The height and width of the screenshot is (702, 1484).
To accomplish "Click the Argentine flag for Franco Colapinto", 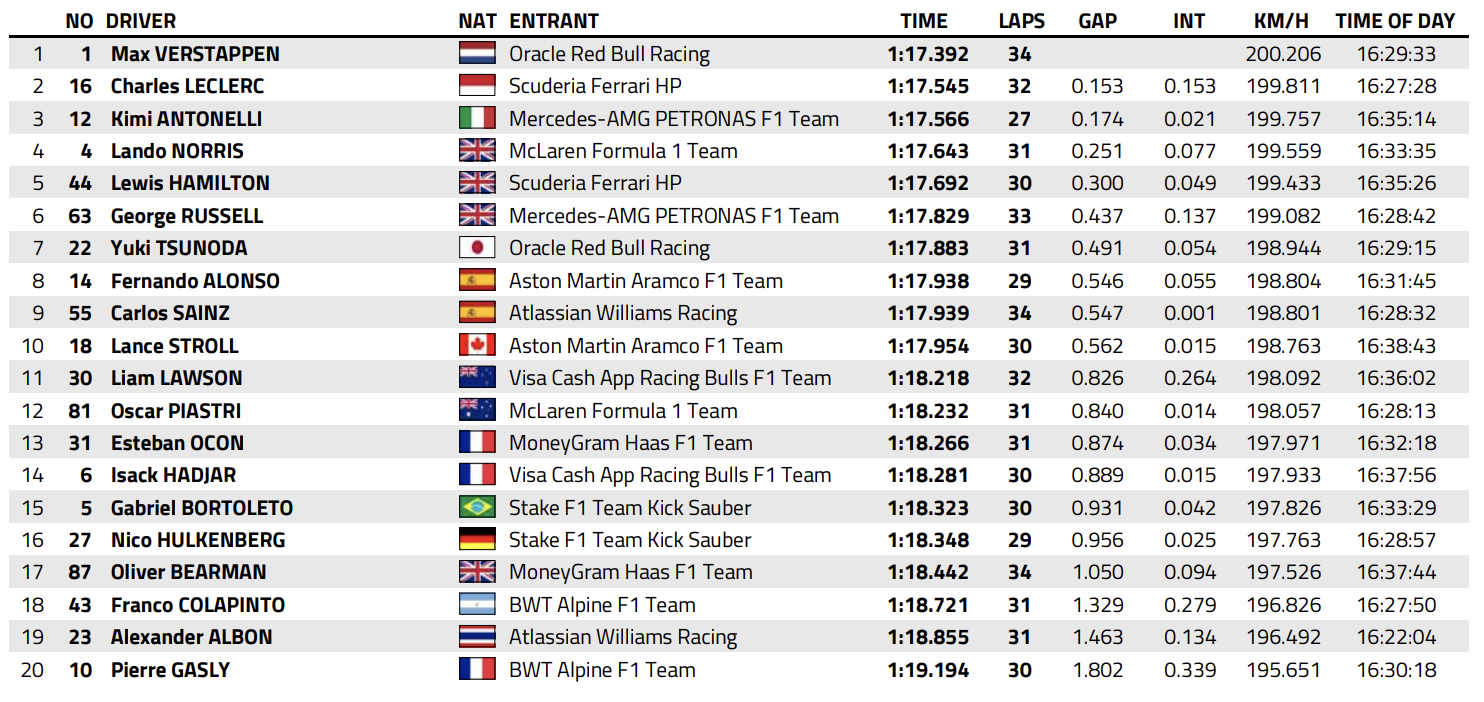I will pos(477,605).
